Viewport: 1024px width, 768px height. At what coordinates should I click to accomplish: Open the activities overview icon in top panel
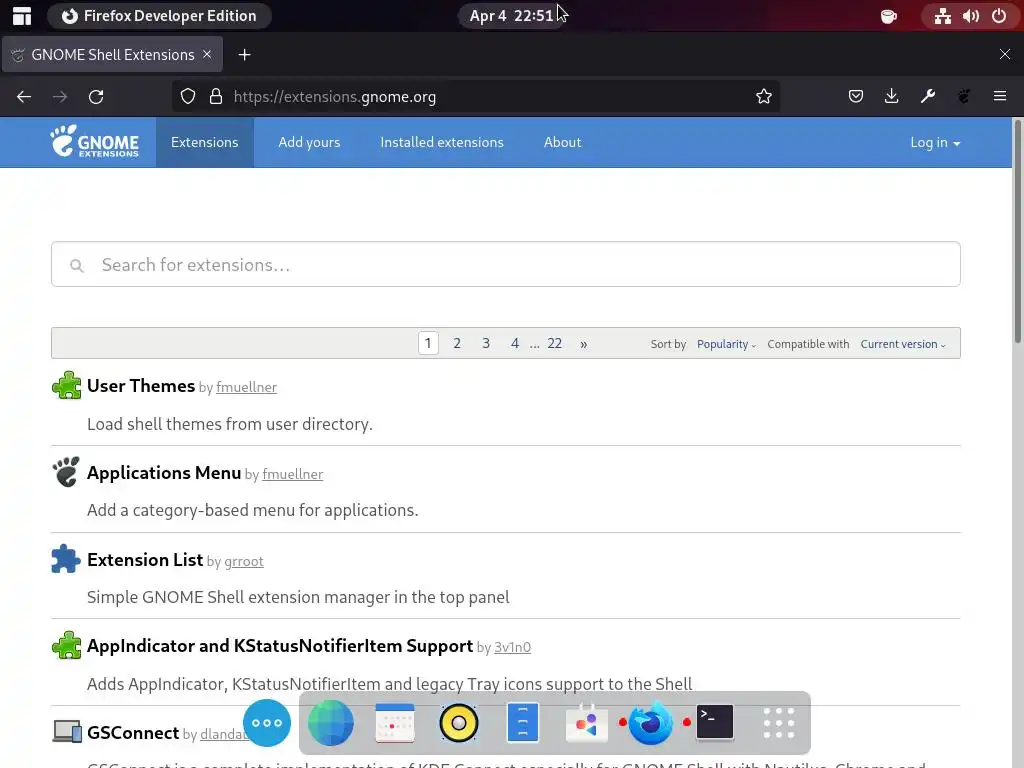22,16
